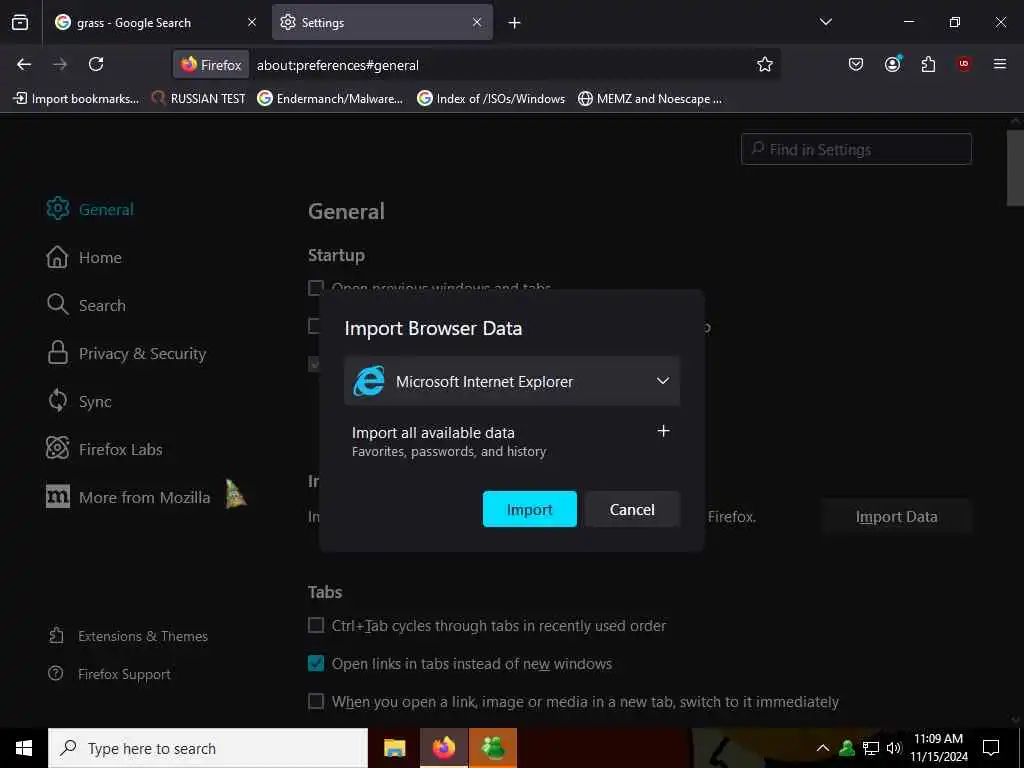Expand the Import all available data plus
This screenshot has height=768, width=1024.
[x=663, y=431]
